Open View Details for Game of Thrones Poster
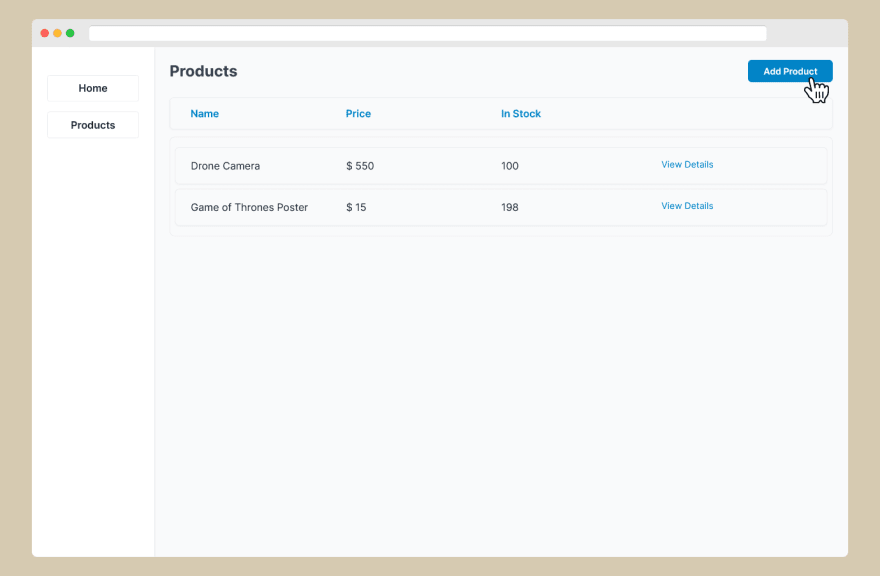880x576 pixels. tap(687, 206)
